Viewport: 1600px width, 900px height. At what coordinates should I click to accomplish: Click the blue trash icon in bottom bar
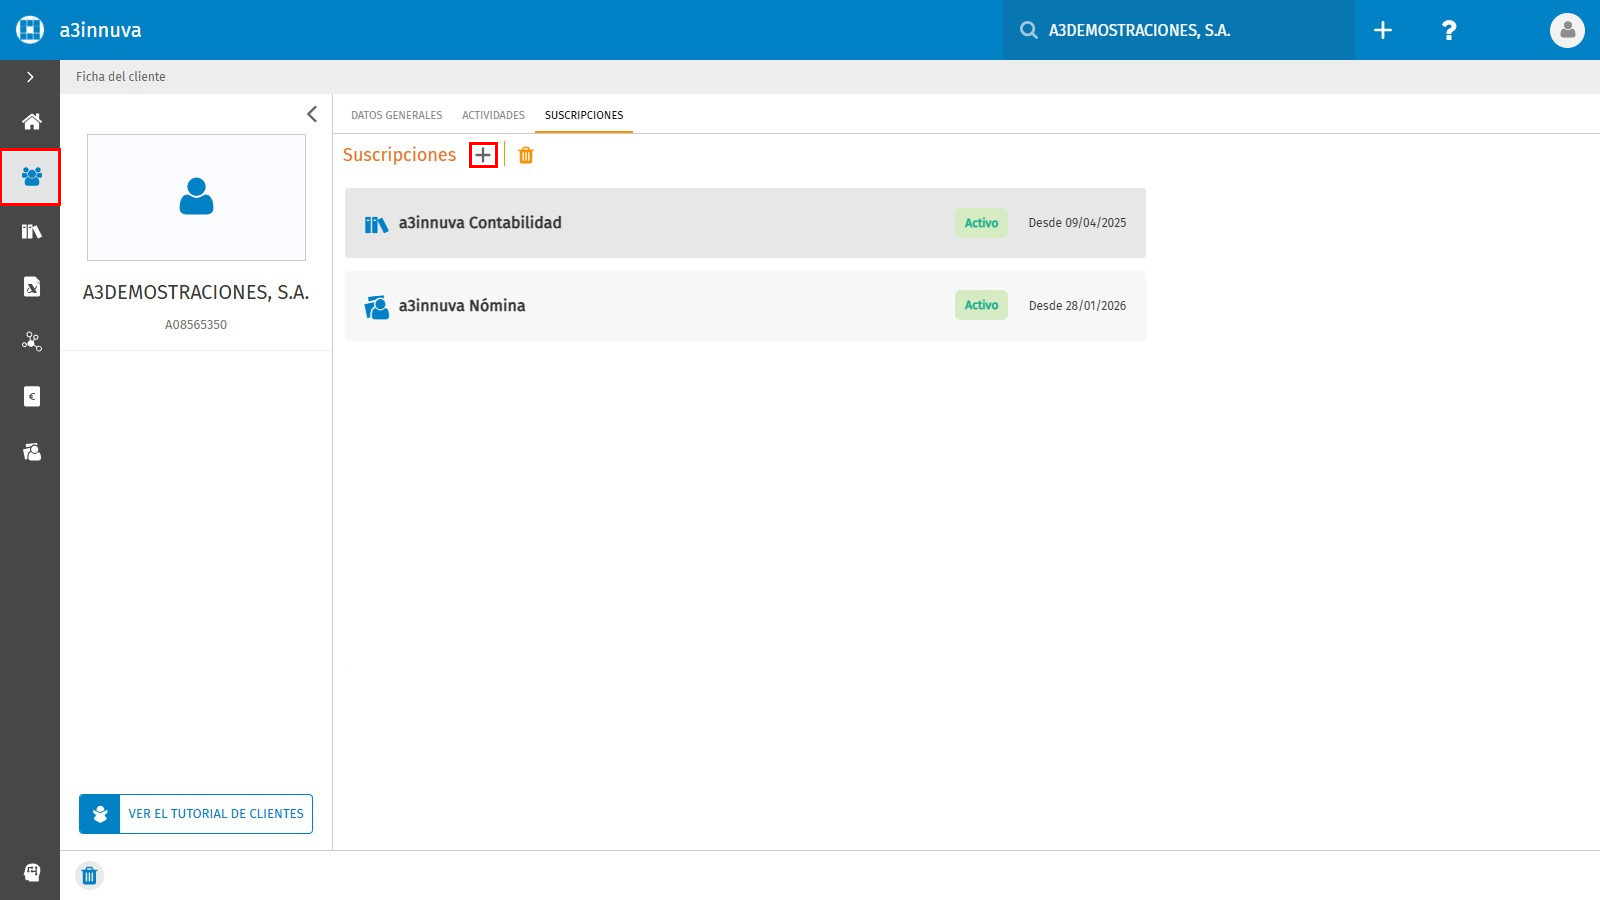click(x=89, y=876)
